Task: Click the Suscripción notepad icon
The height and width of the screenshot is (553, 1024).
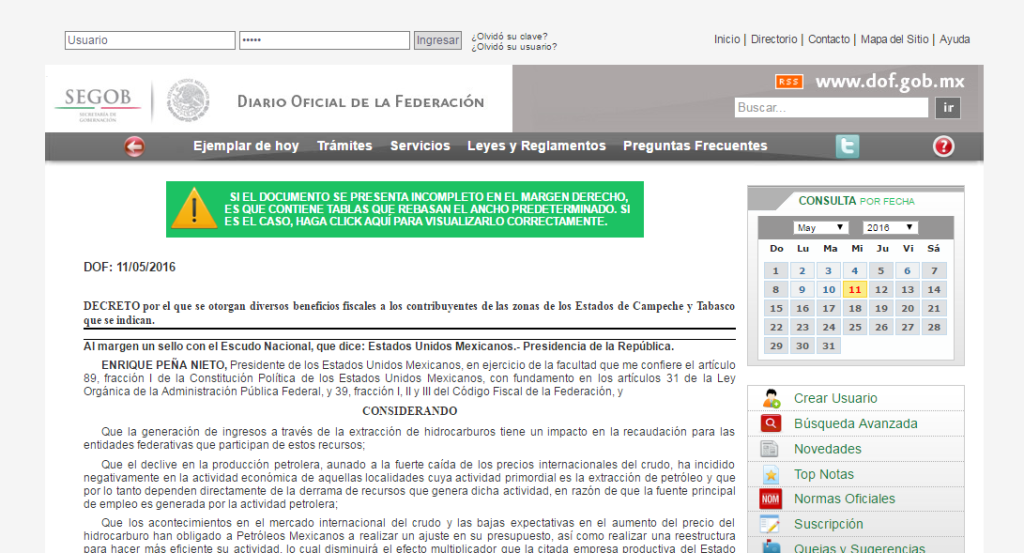Action: pos(771,524)
